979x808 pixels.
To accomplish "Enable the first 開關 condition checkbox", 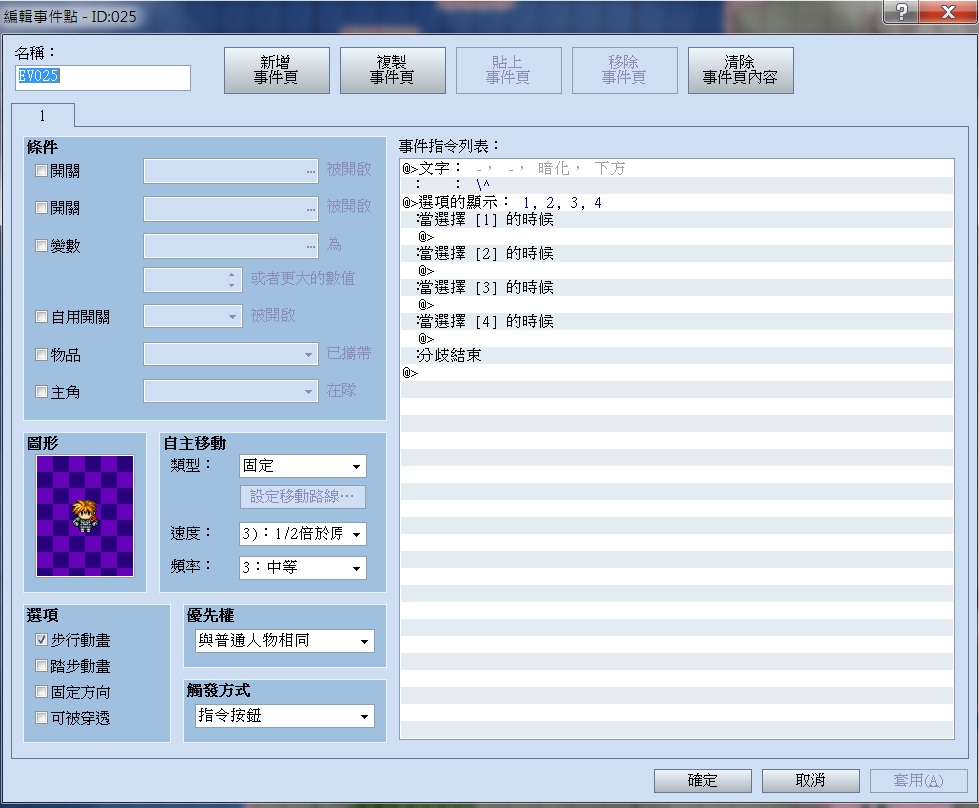I will pyautogui.click(x=41, y=170).
